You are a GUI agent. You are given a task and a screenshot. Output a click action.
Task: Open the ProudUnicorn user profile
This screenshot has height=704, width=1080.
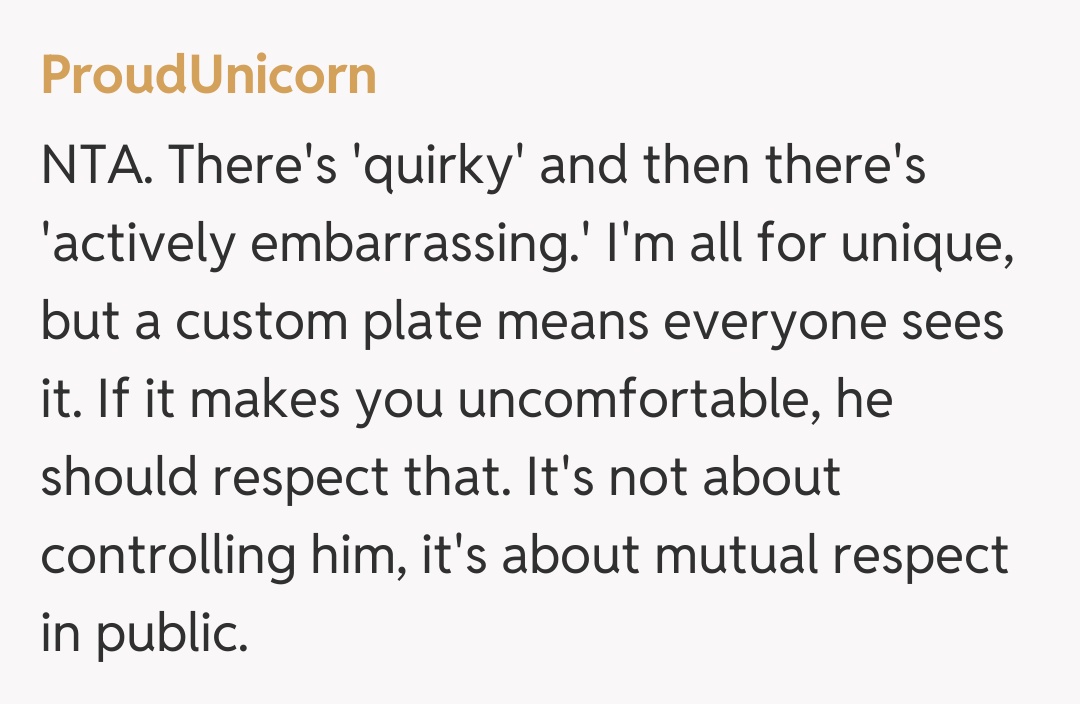(x=208, y=76)
